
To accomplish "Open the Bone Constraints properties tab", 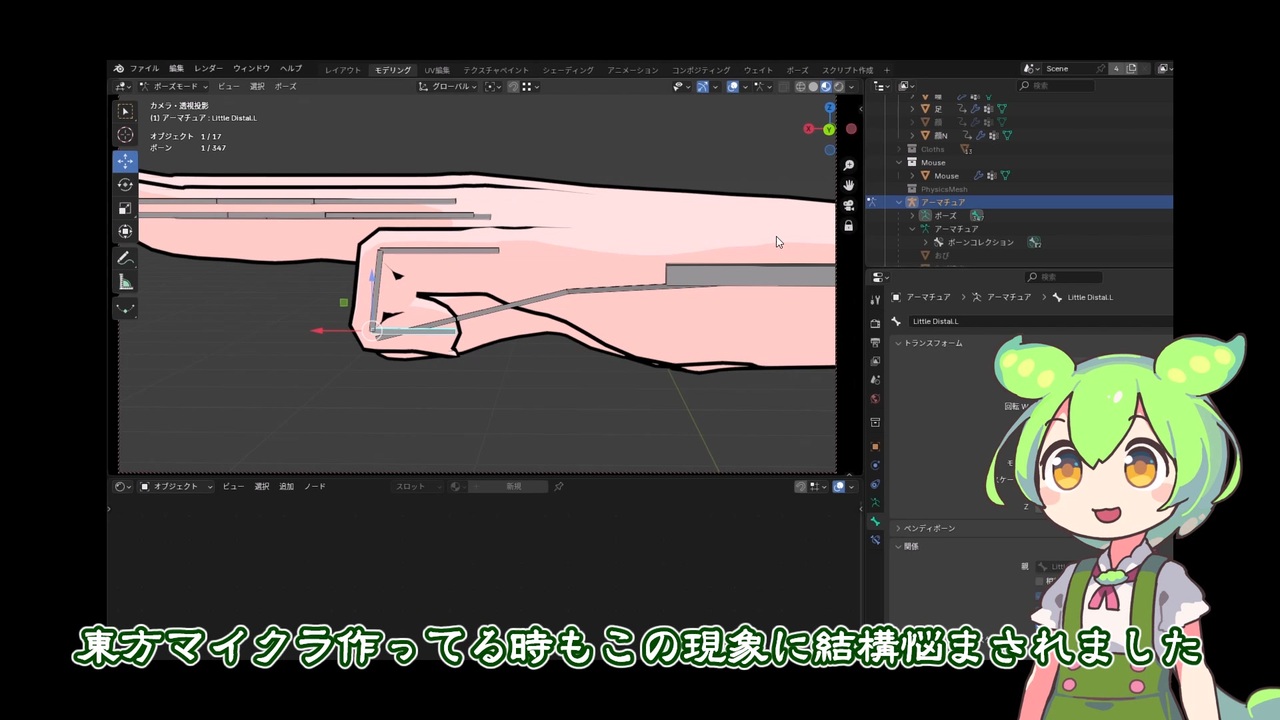I will click(875, 540).
